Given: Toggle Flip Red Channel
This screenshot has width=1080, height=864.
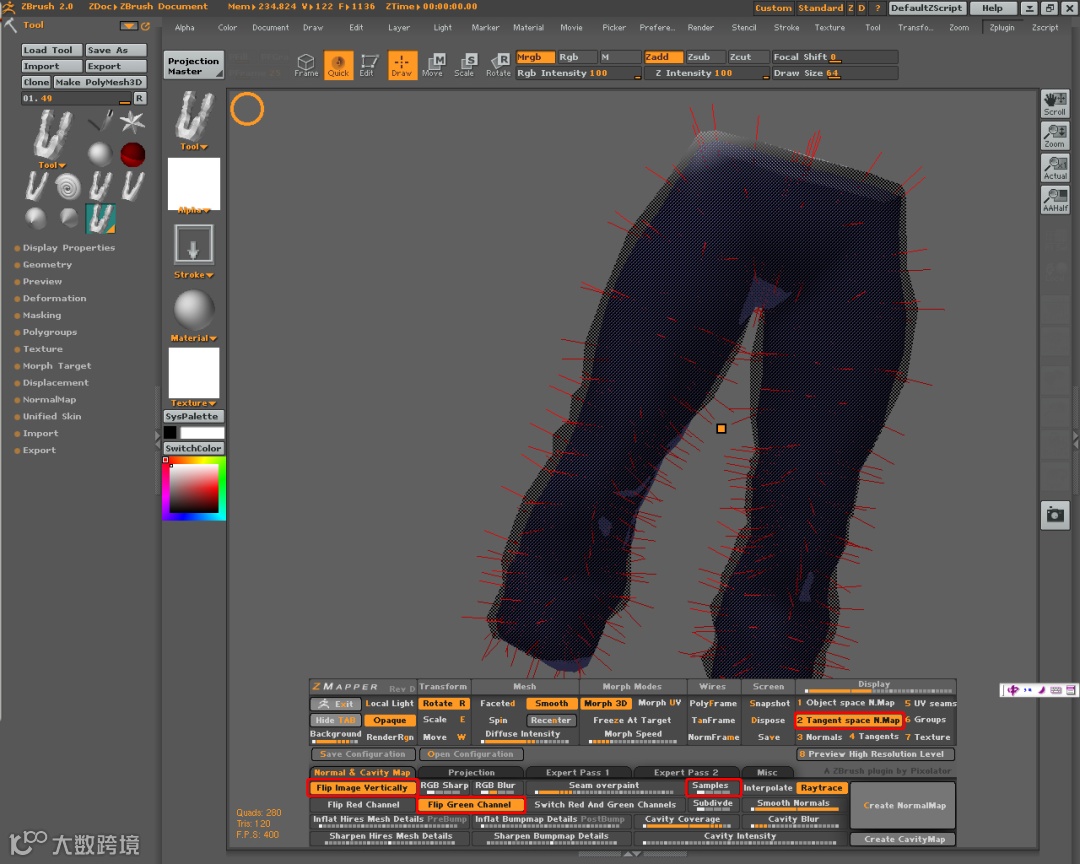Looking at the screenshot, I should 363,804.
